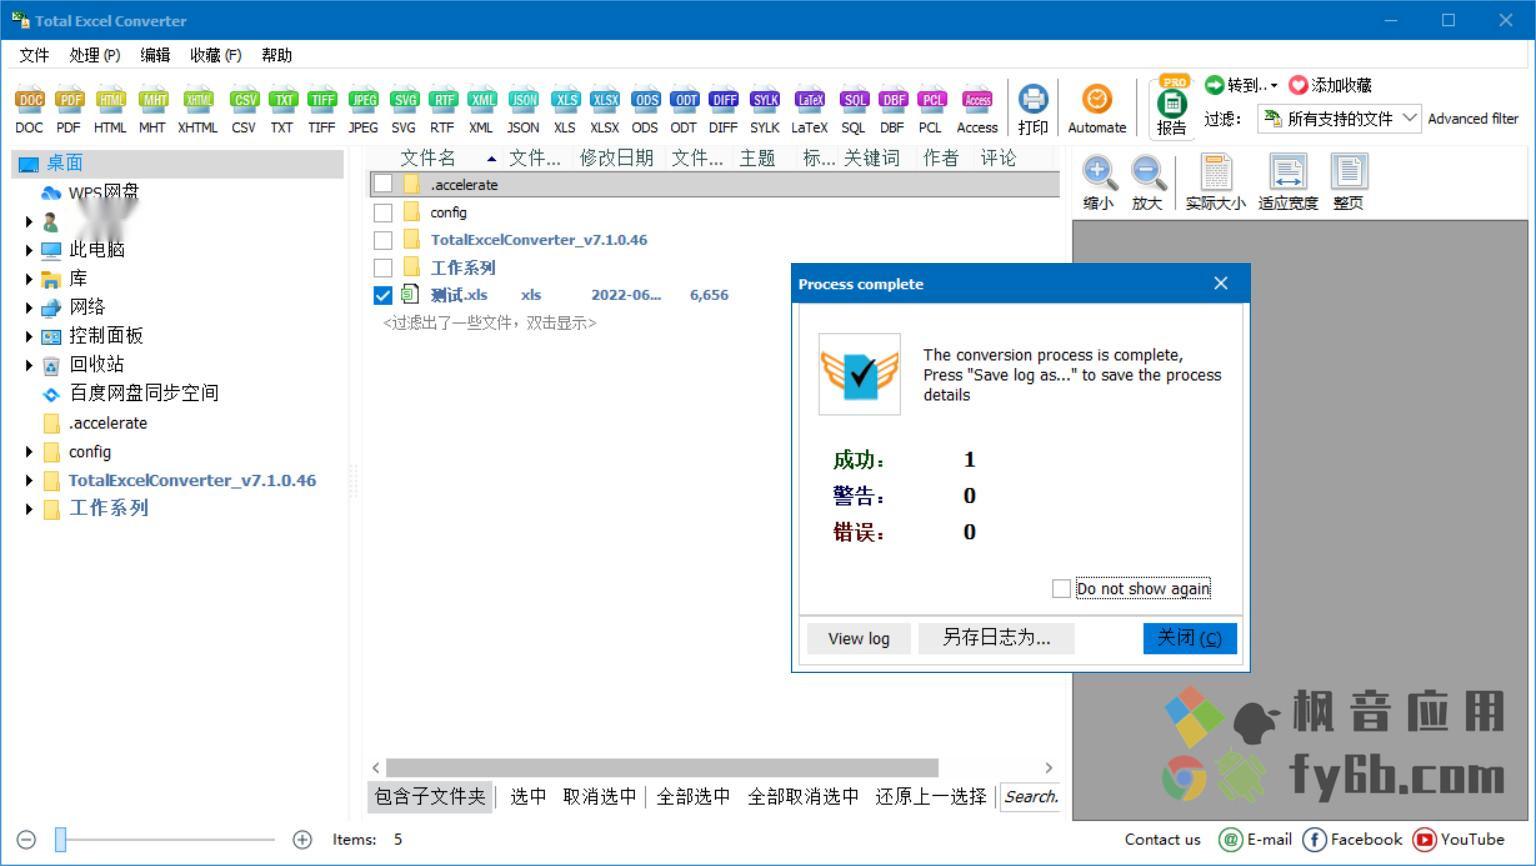
Task: Open the 文件 menu
Action: [x=34, y=55]
